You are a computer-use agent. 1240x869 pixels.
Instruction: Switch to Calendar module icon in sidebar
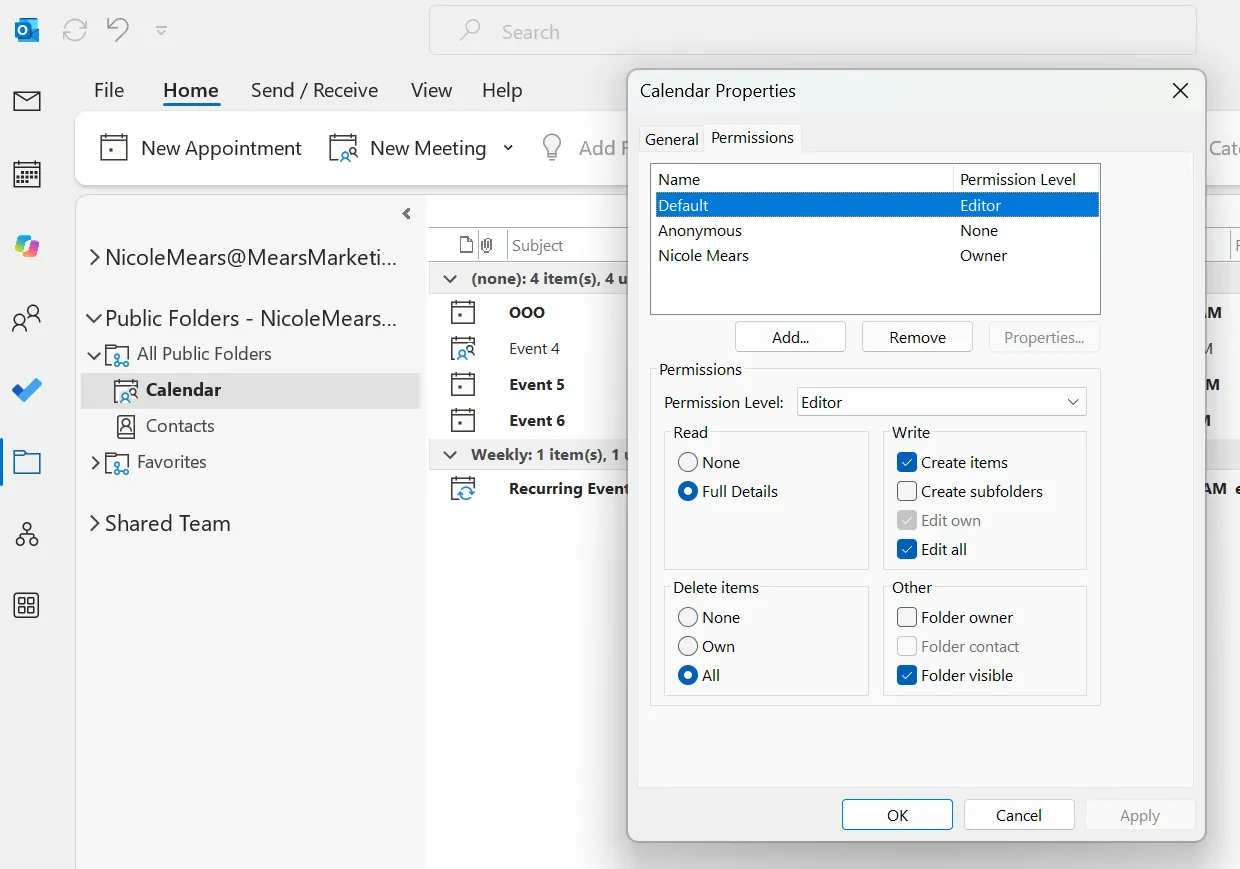[27, 174]
